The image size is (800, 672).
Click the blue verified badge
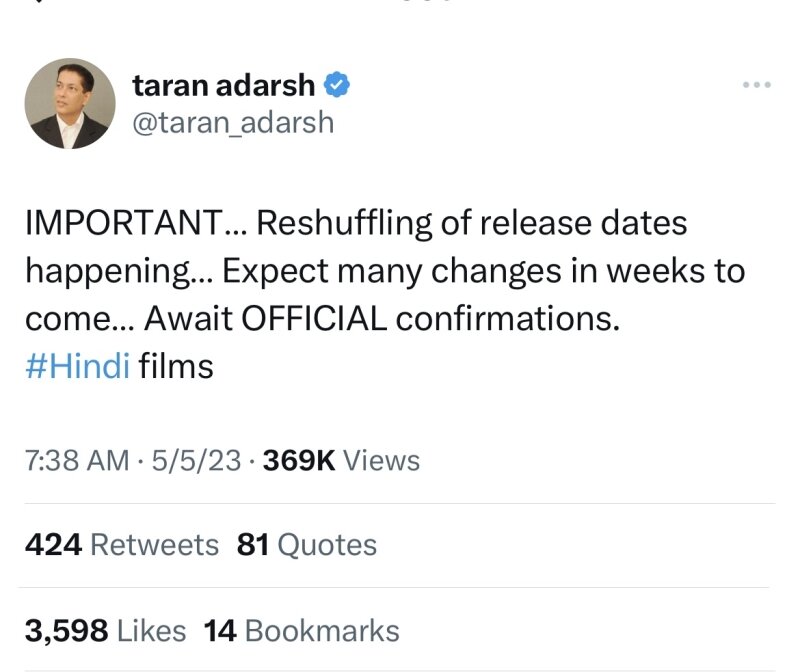339,86
